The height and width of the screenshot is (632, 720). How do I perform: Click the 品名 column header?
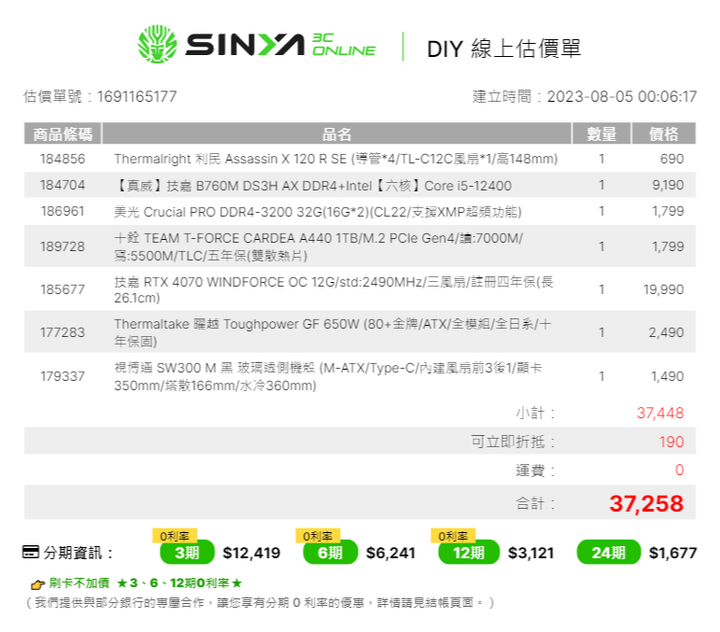click(x=337, y=134)
